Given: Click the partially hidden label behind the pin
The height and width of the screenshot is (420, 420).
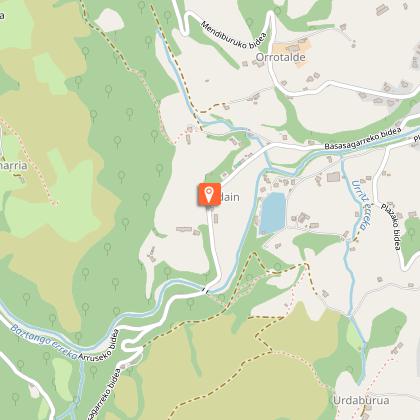Looking at the screenshot, I should (230, 197).
